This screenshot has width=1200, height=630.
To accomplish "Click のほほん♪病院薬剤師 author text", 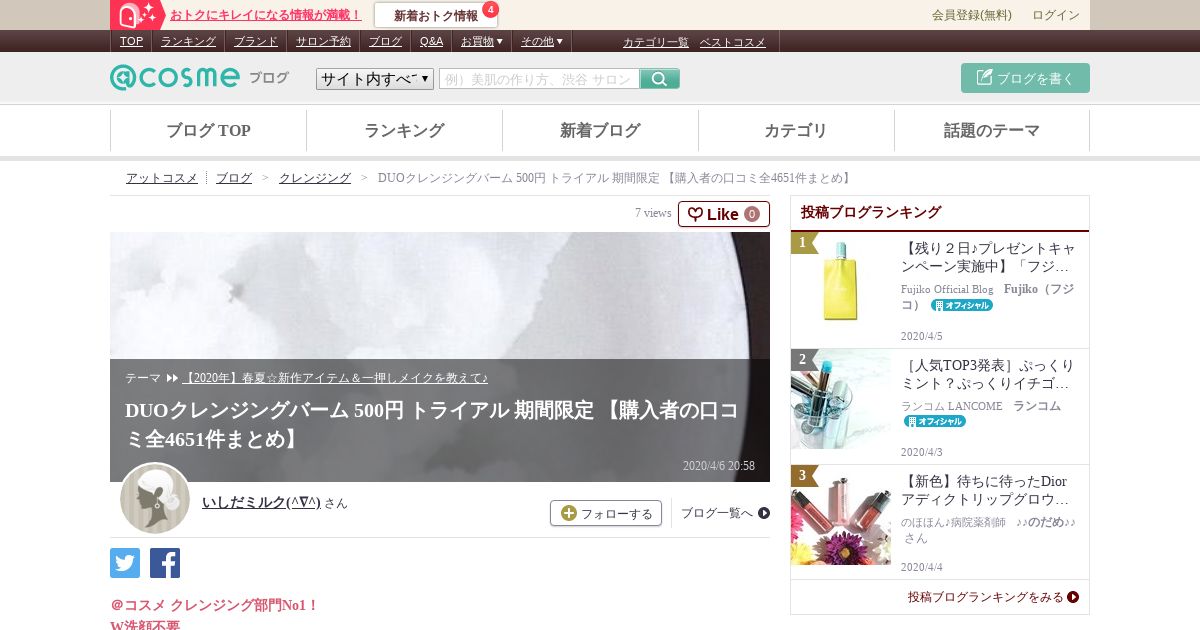I will [x=953, y=522].
